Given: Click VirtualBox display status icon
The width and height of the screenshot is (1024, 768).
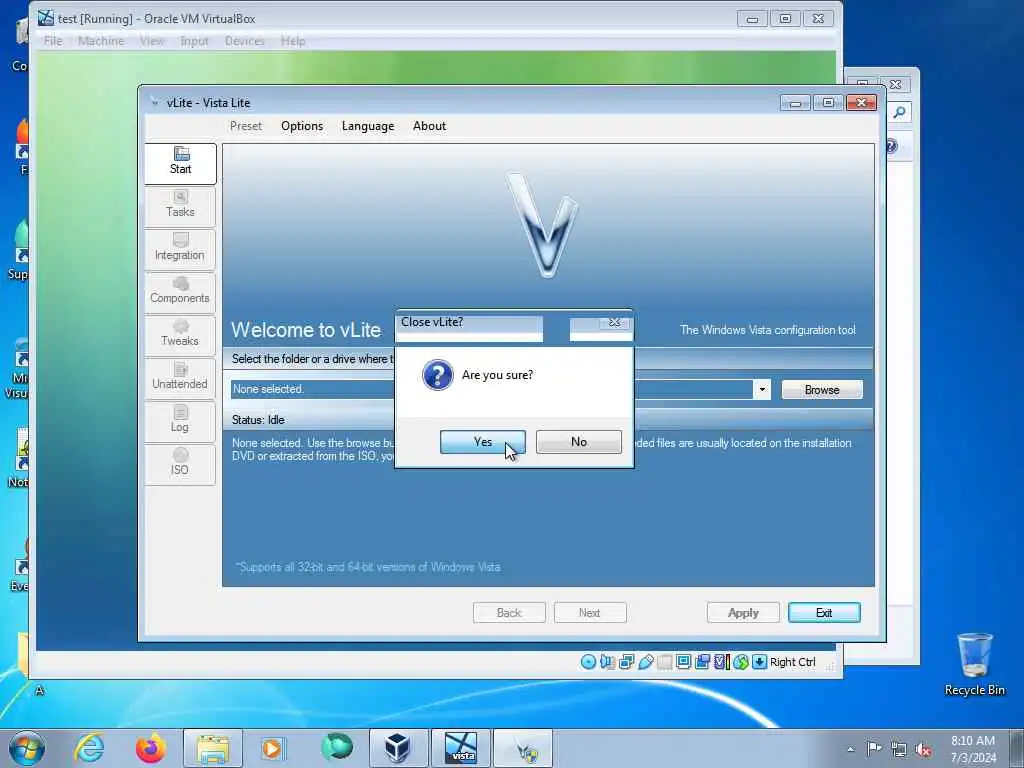Looking at the screenshot, I should (683, 662).
